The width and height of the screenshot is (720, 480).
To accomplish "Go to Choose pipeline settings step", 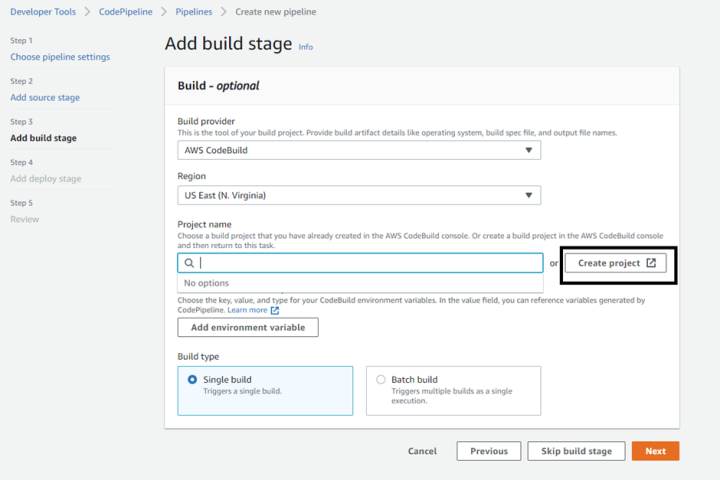I will click(x=60, y=57).
